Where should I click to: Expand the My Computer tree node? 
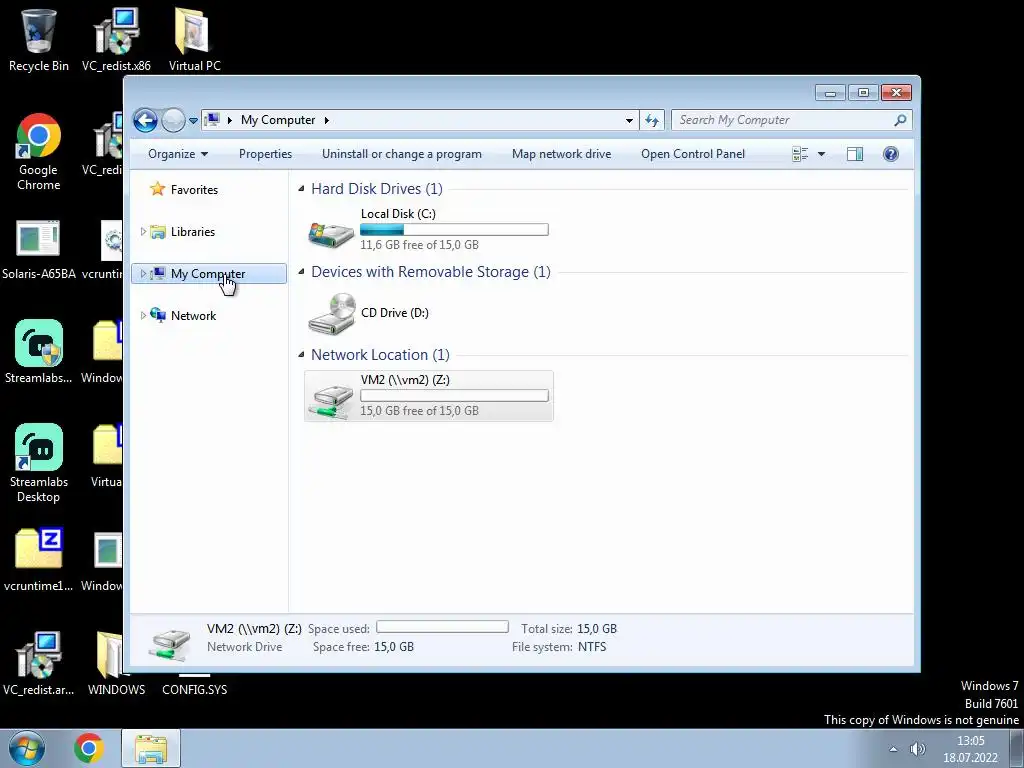pos(143,274)
